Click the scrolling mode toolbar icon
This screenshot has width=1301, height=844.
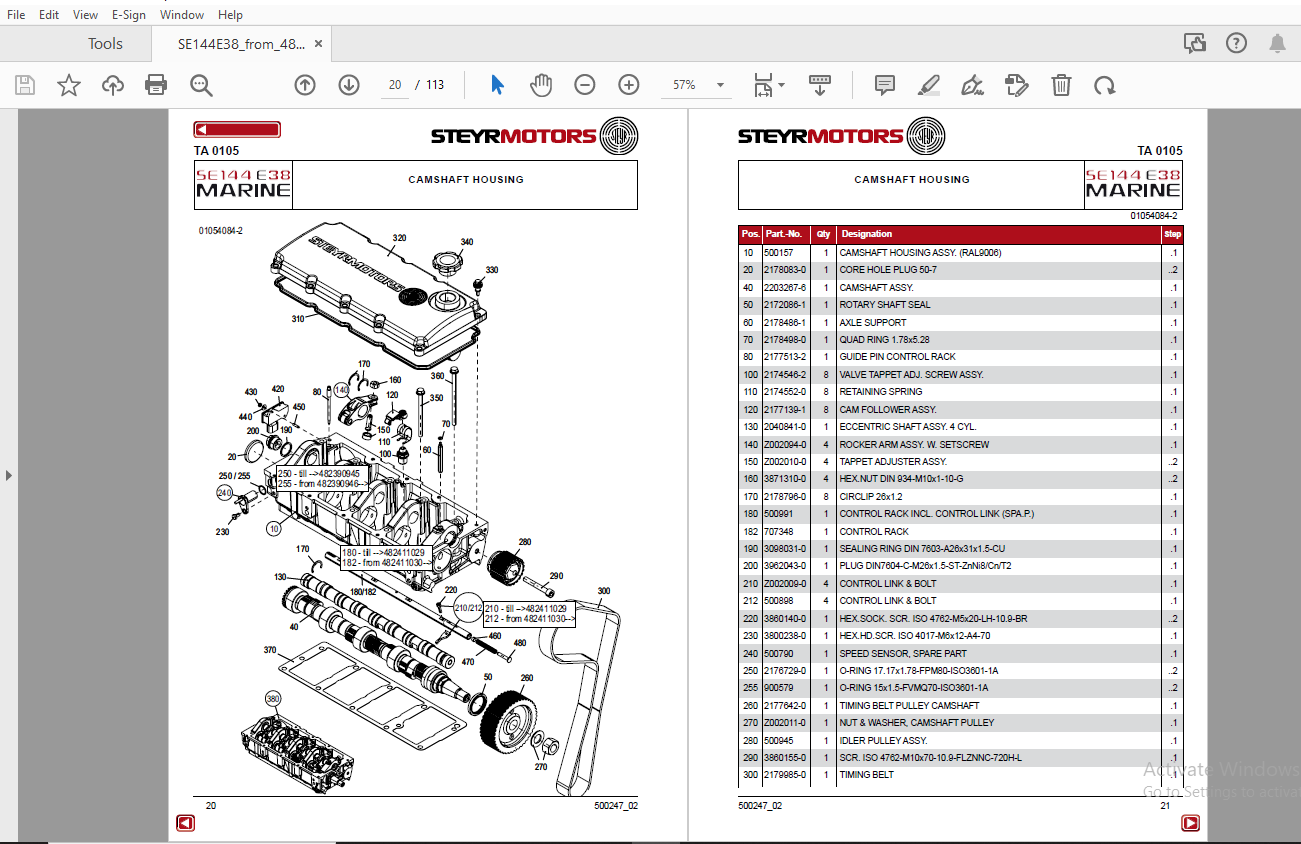(x=820, y=85)
